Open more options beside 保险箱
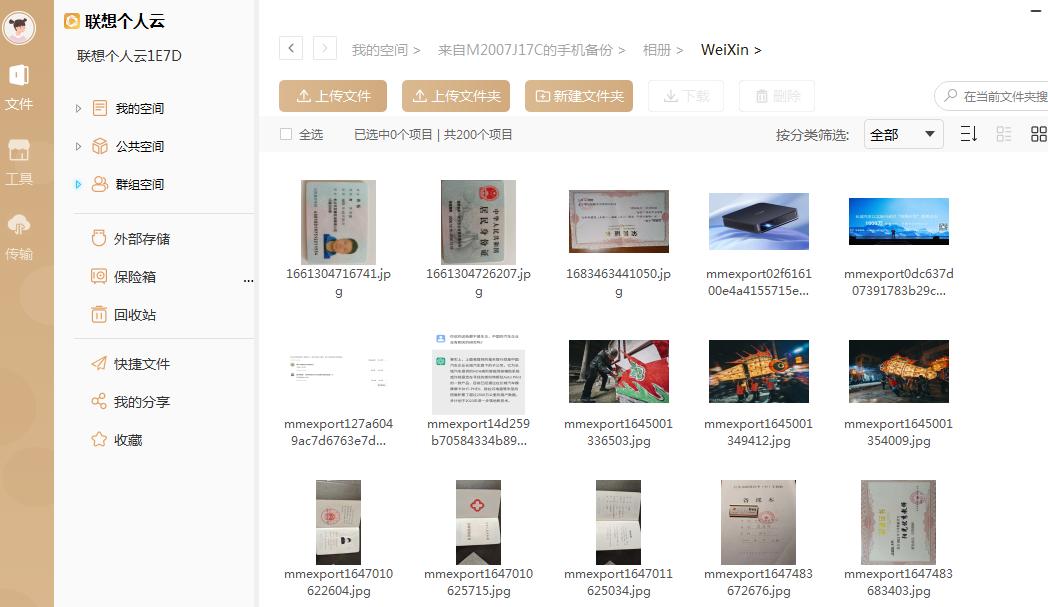The height and width of the screenshot is (607, 1048). click(248, 281)
